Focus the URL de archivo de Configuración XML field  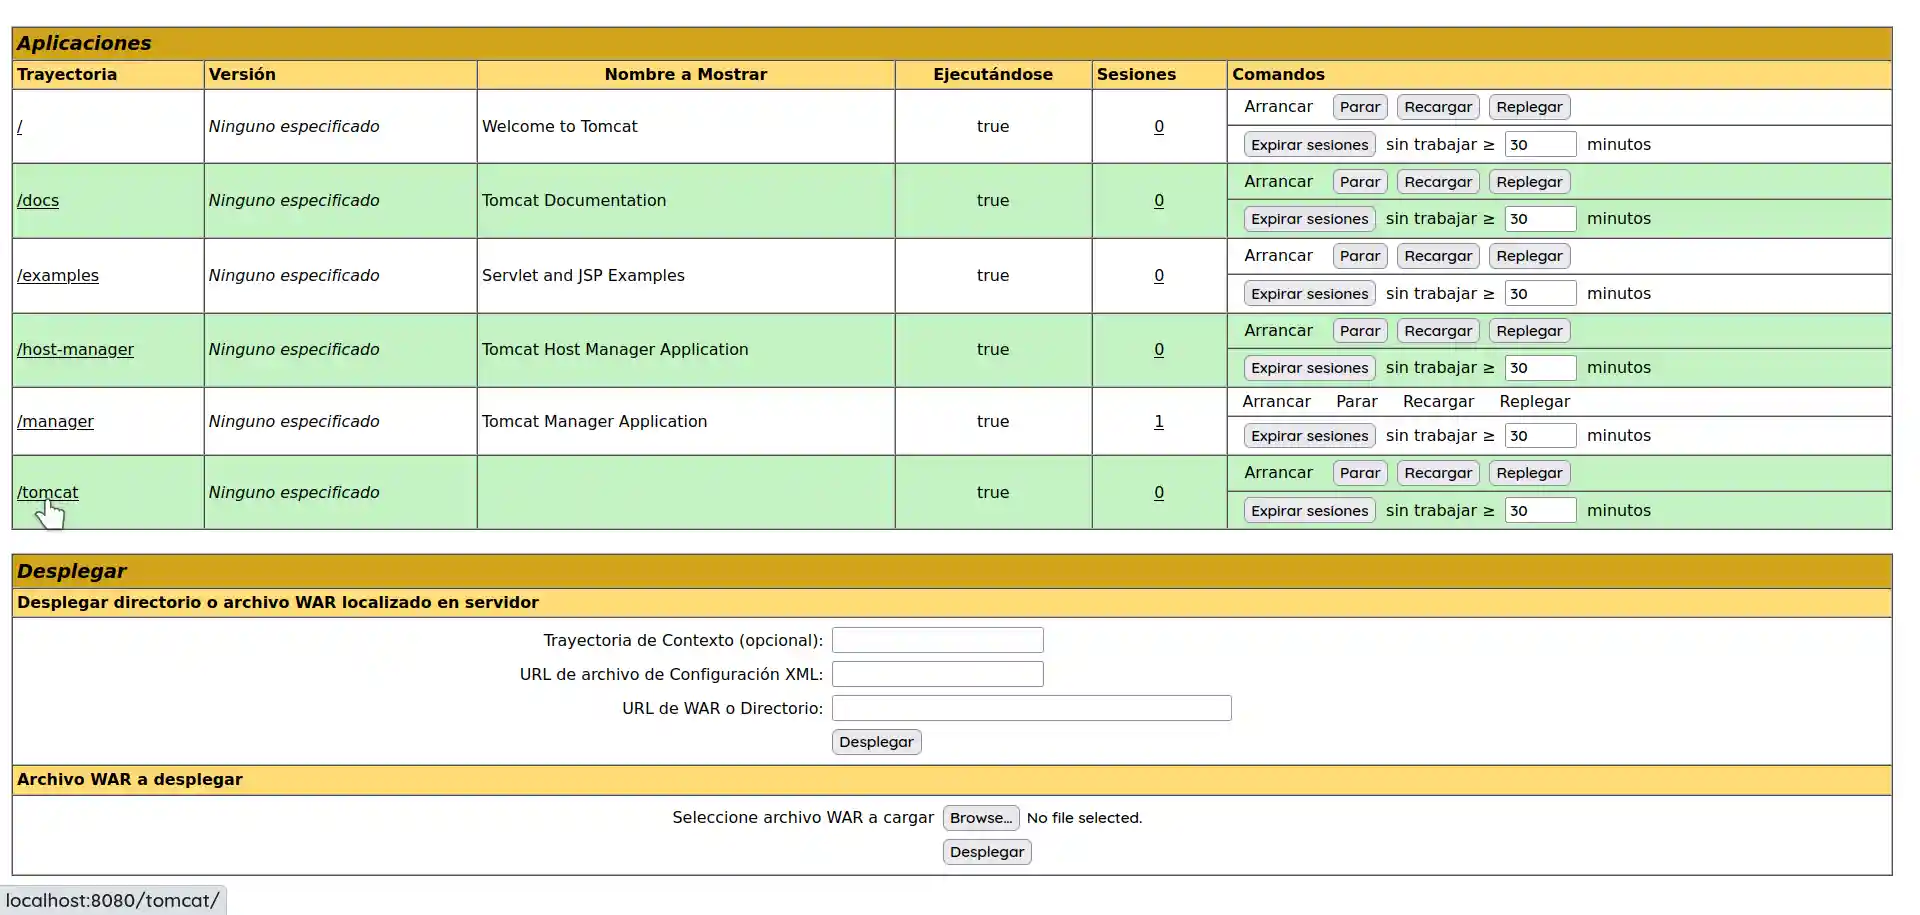937,674
